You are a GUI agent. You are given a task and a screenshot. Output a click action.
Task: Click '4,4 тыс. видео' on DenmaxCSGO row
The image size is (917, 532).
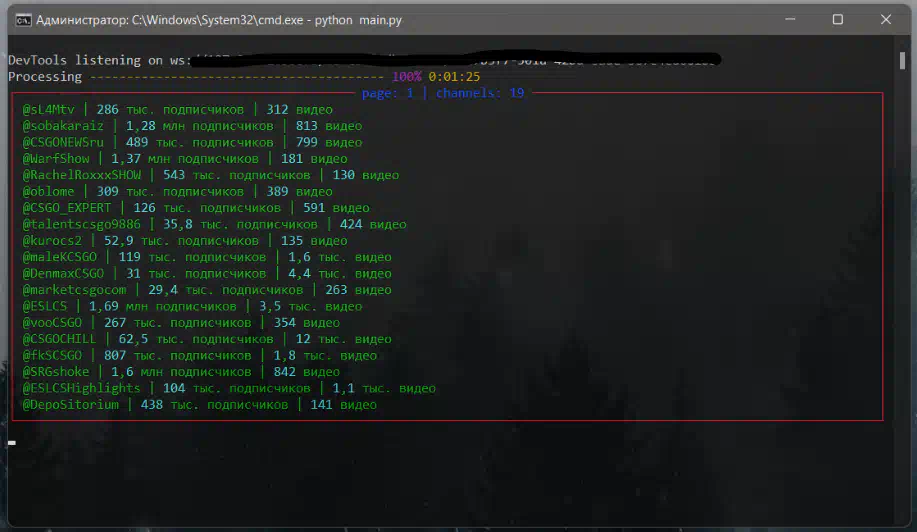coord(340,273)
